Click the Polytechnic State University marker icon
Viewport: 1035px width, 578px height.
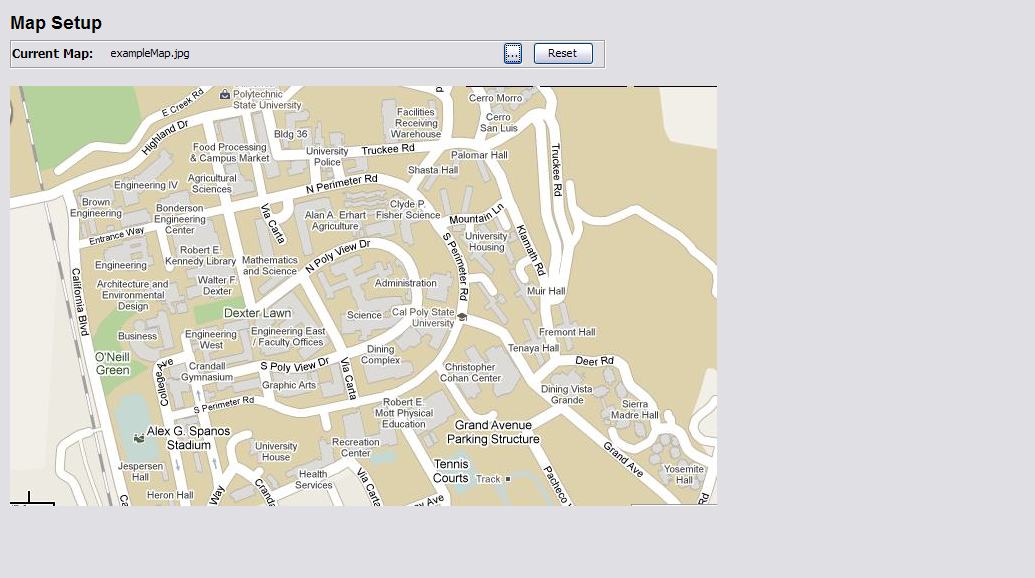[224, 95]
